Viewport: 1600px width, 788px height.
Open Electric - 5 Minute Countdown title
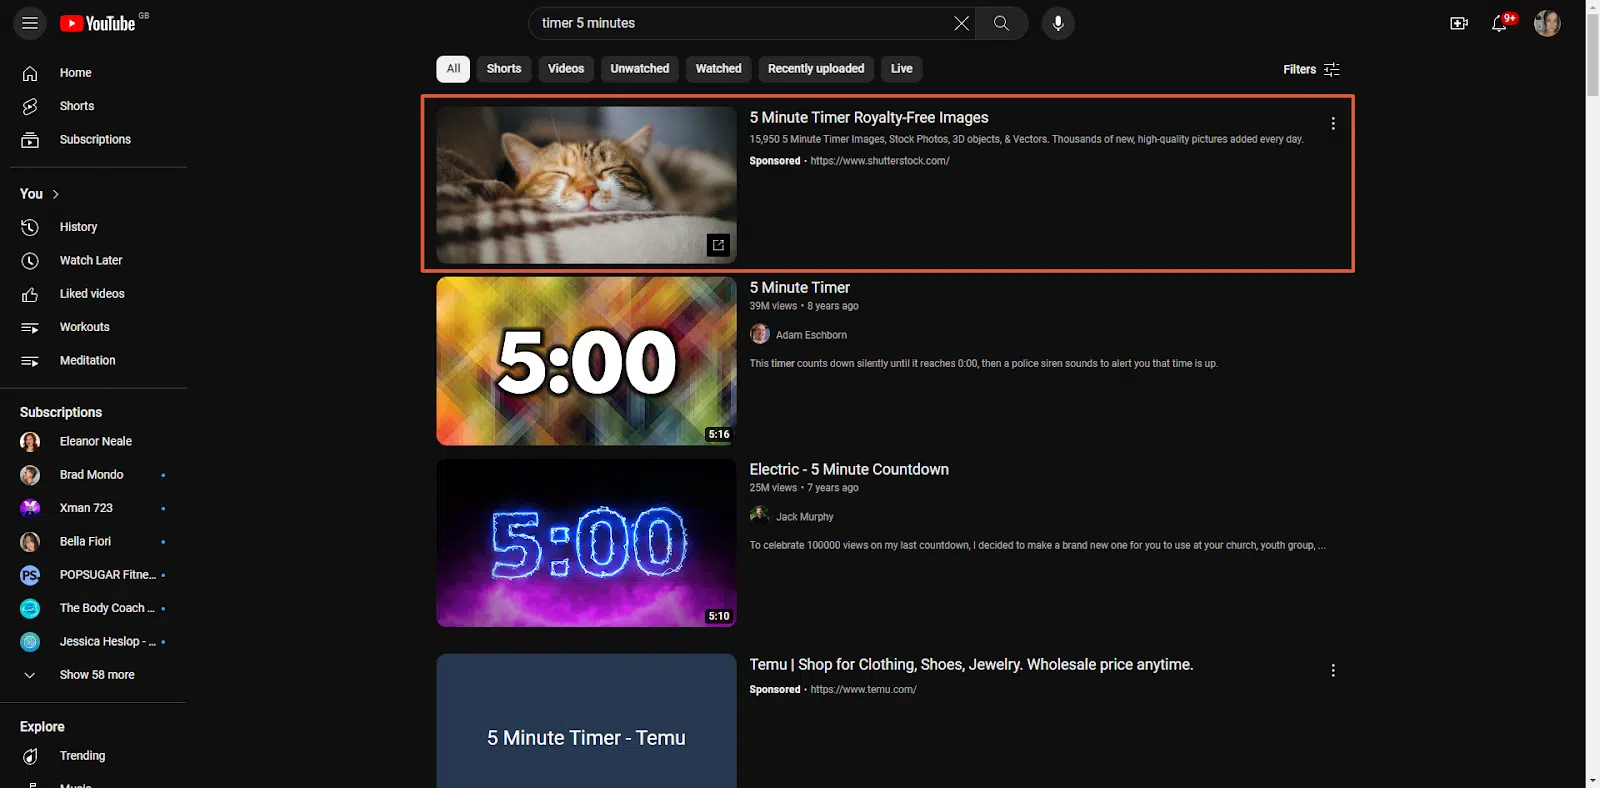point(849,470)
